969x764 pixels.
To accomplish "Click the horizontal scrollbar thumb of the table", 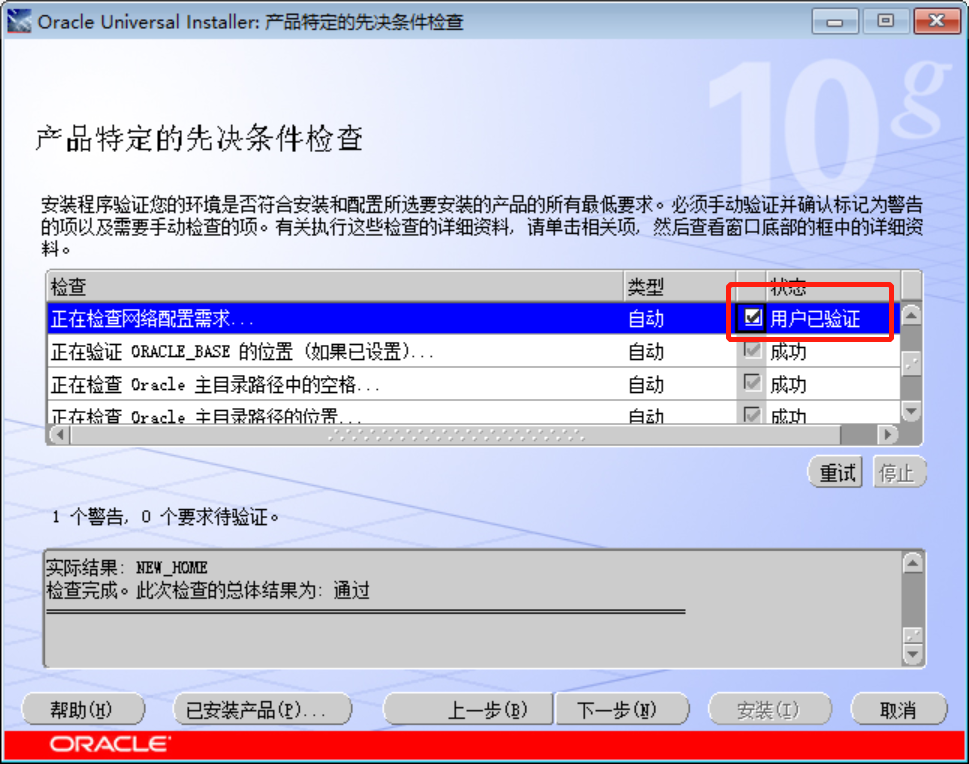I will click(x=456, y=435).
